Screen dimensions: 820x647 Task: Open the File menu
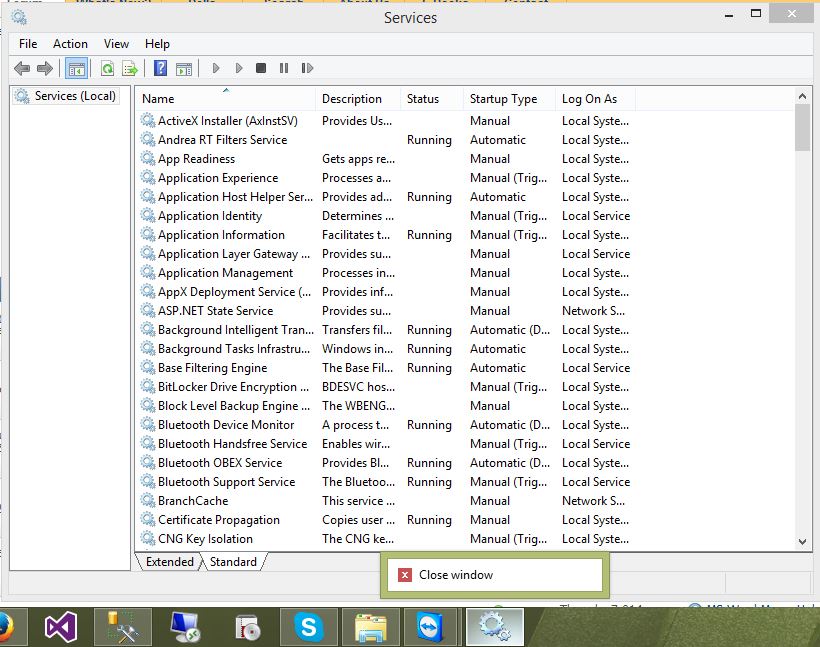click(x=28, y=44)
